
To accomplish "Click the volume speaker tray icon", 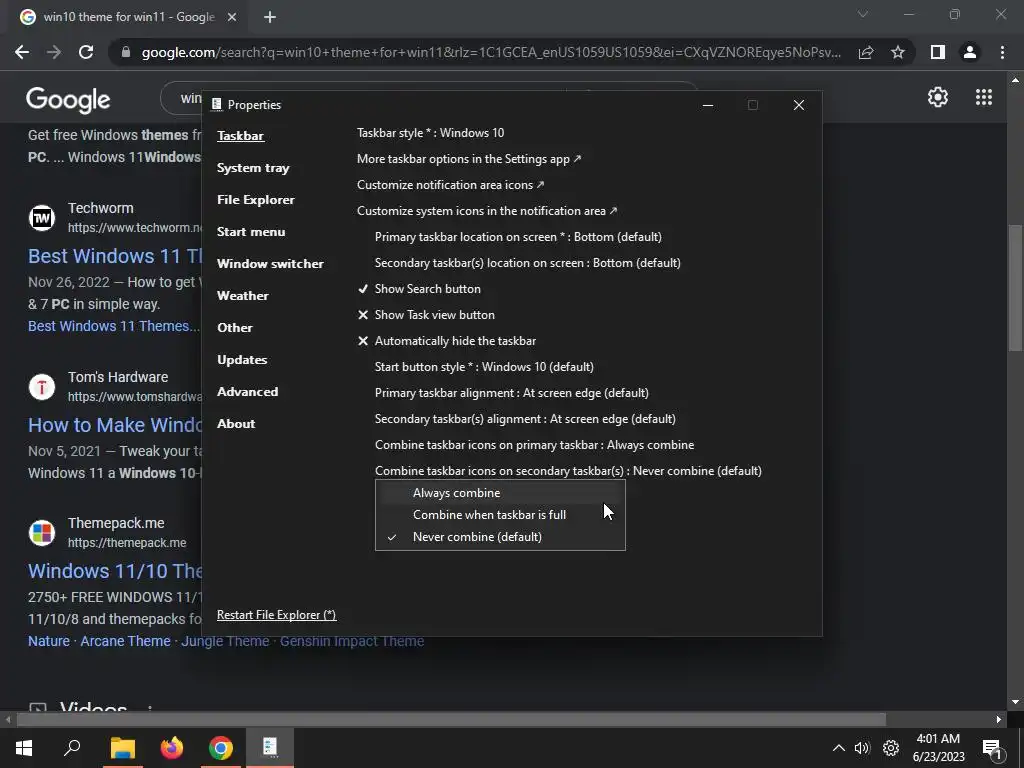I will click(862, 748).
